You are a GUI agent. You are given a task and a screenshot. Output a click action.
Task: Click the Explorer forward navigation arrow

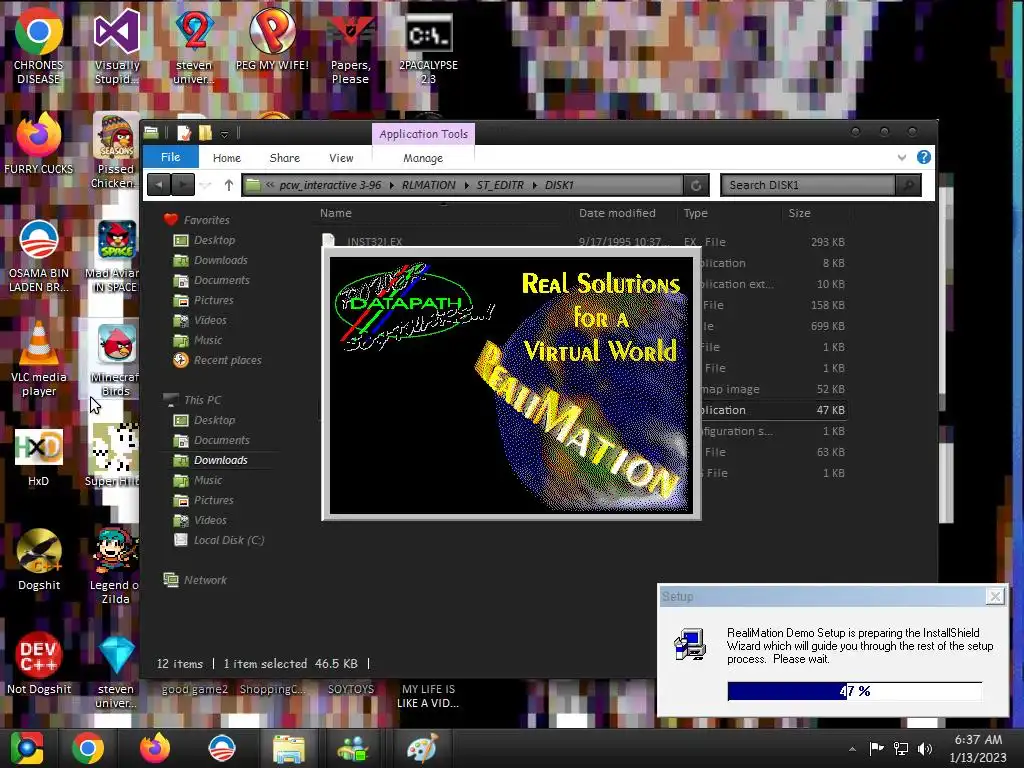183,185
